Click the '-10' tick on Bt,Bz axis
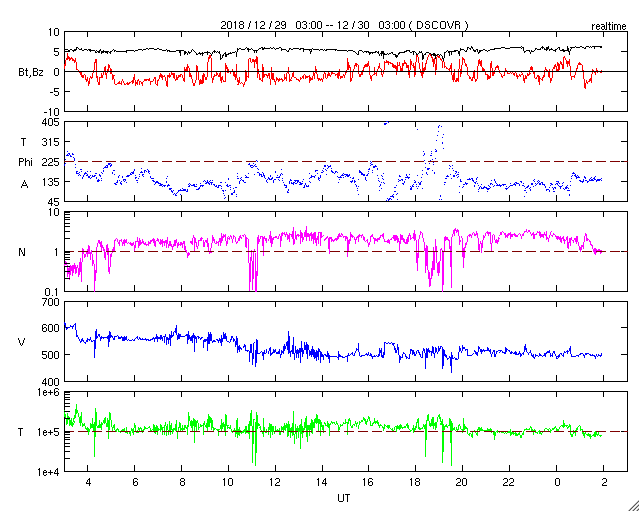Image resolution: width=640 pixels, height=512 pixels. click(53, 112)
